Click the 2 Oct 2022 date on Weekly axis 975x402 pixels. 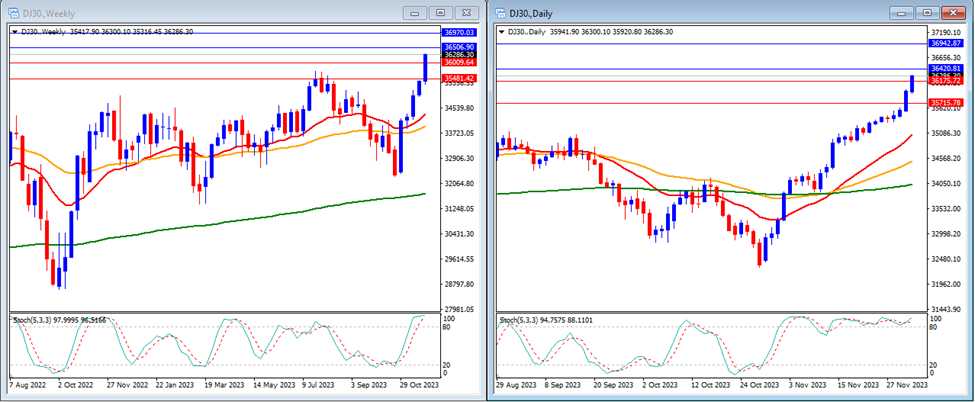click(x=73, y=385)
